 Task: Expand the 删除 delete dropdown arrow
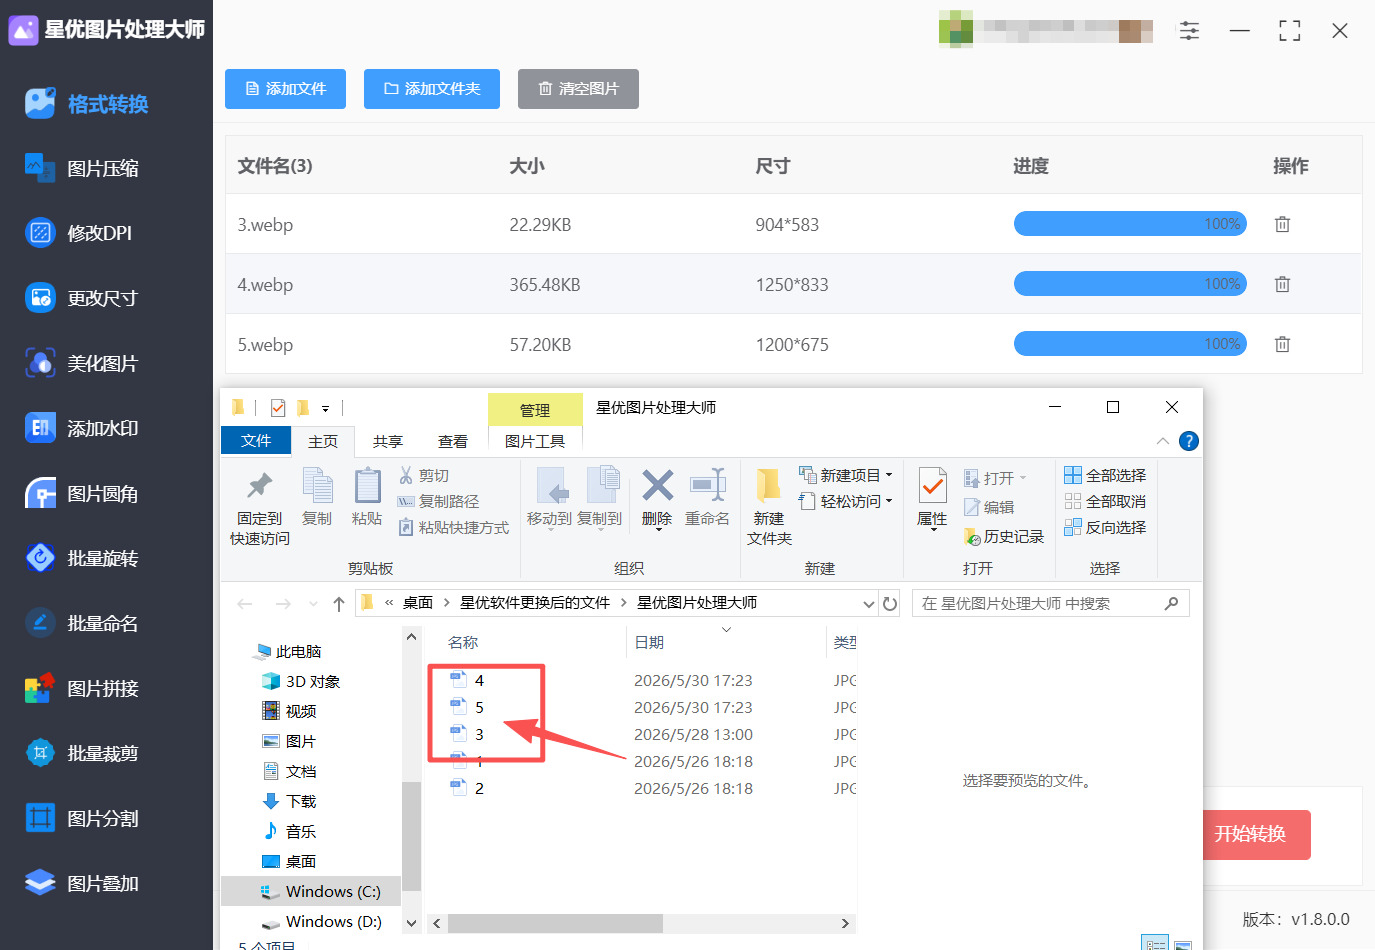coord(657,530)
